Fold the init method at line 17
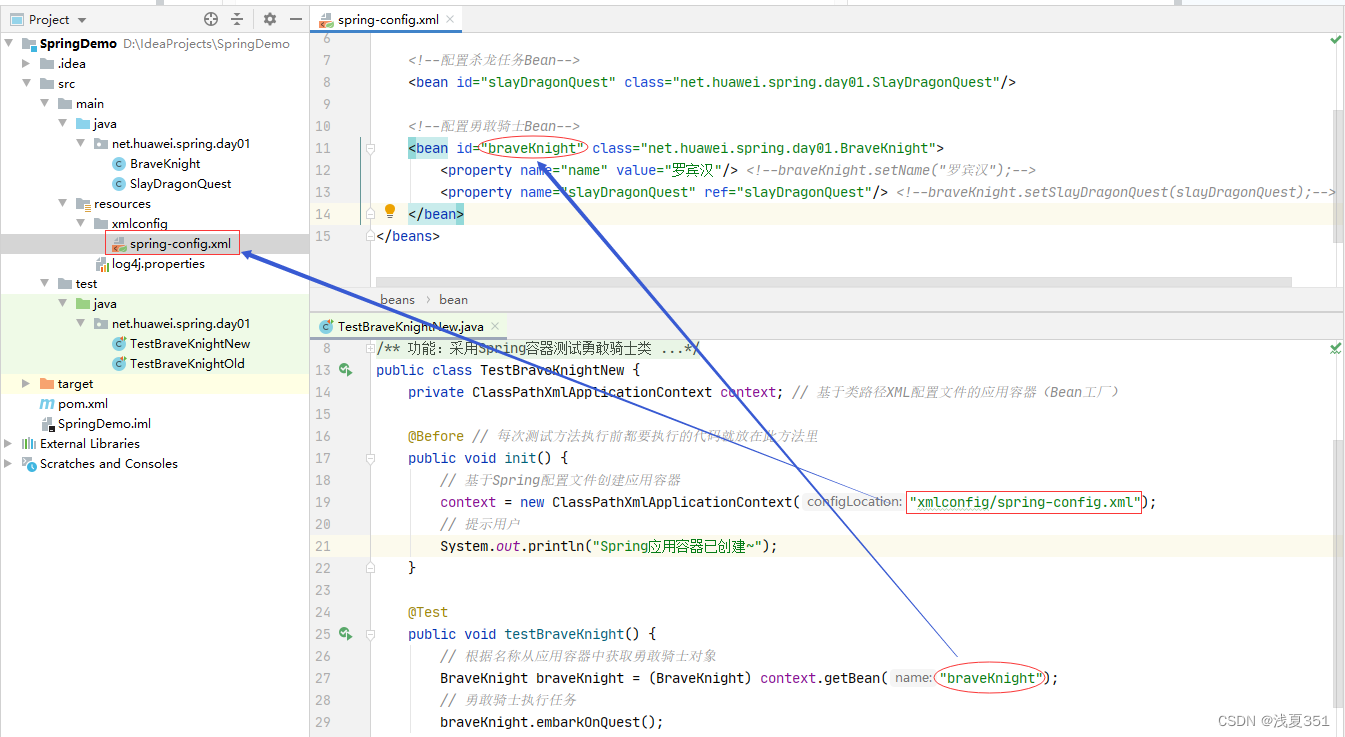1345x737 pixels. (x=370, y=458)
